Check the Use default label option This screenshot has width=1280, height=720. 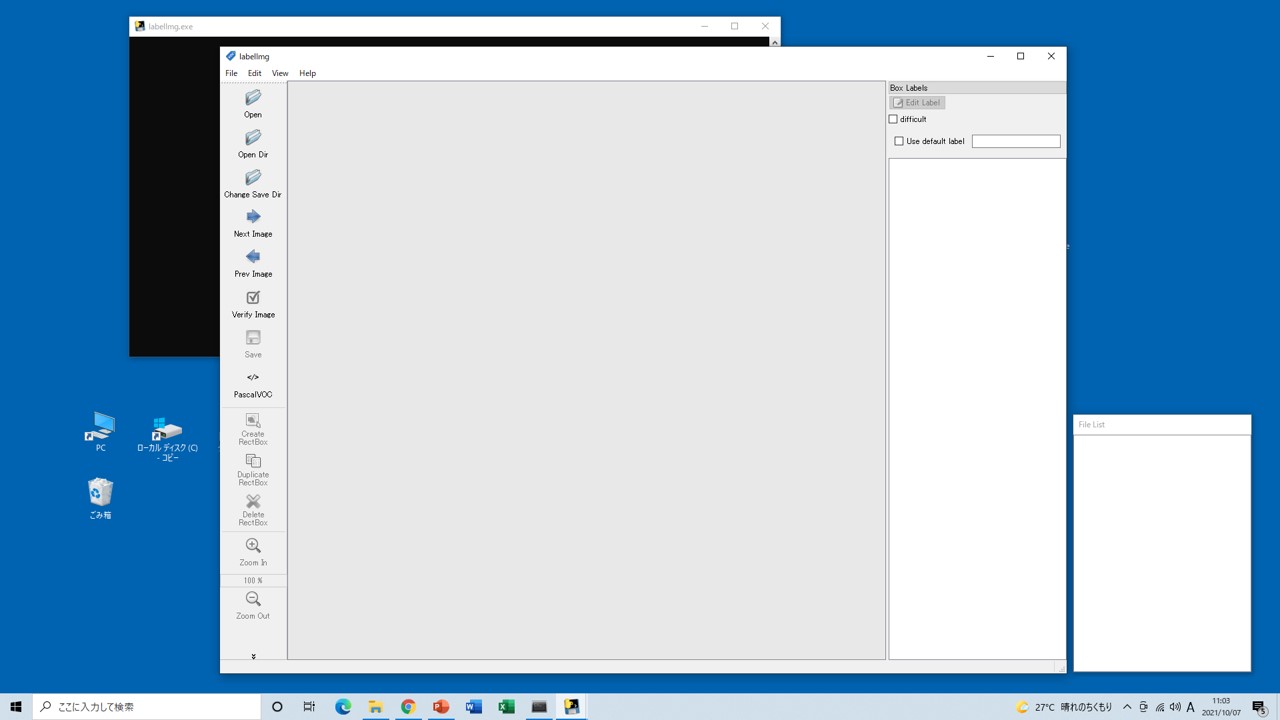tap(898, 141)
